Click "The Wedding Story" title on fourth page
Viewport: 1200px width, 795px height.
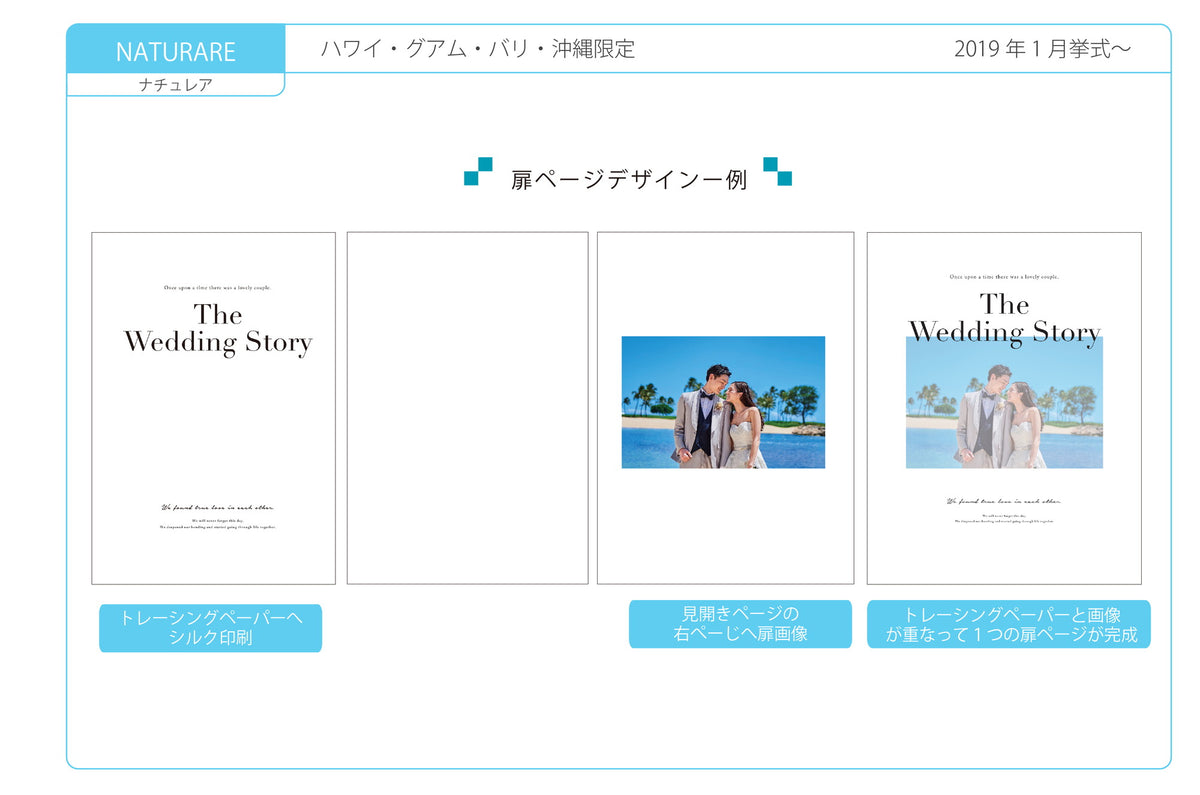(x=1004, y=318)
